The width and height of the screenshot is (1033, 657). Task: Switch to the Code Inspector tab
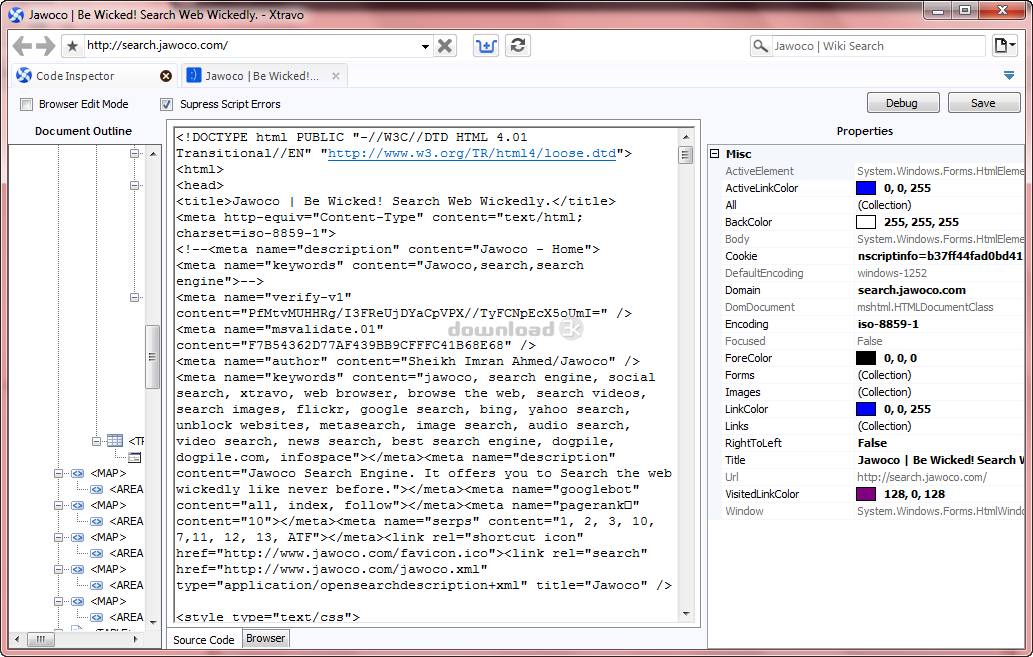[94, 76]
